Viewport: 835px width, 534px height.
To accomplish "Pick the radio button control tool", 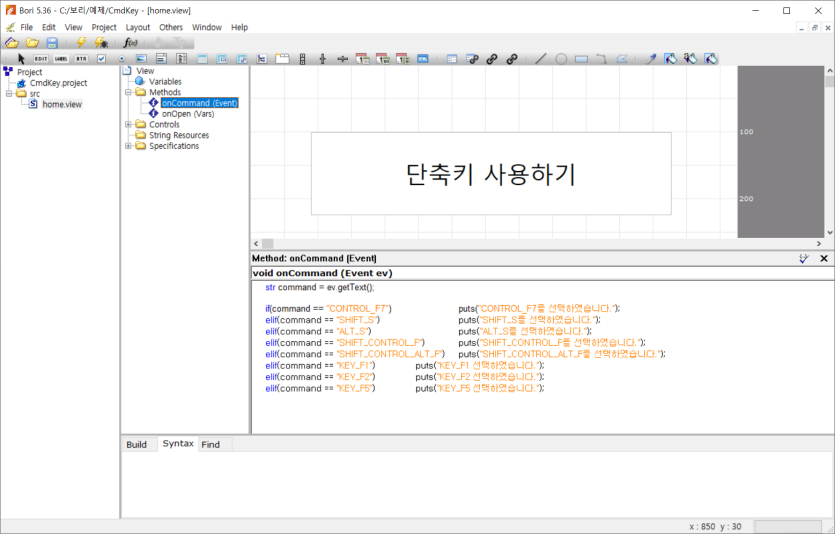I will pyautogui.click(x=121, y=59).
